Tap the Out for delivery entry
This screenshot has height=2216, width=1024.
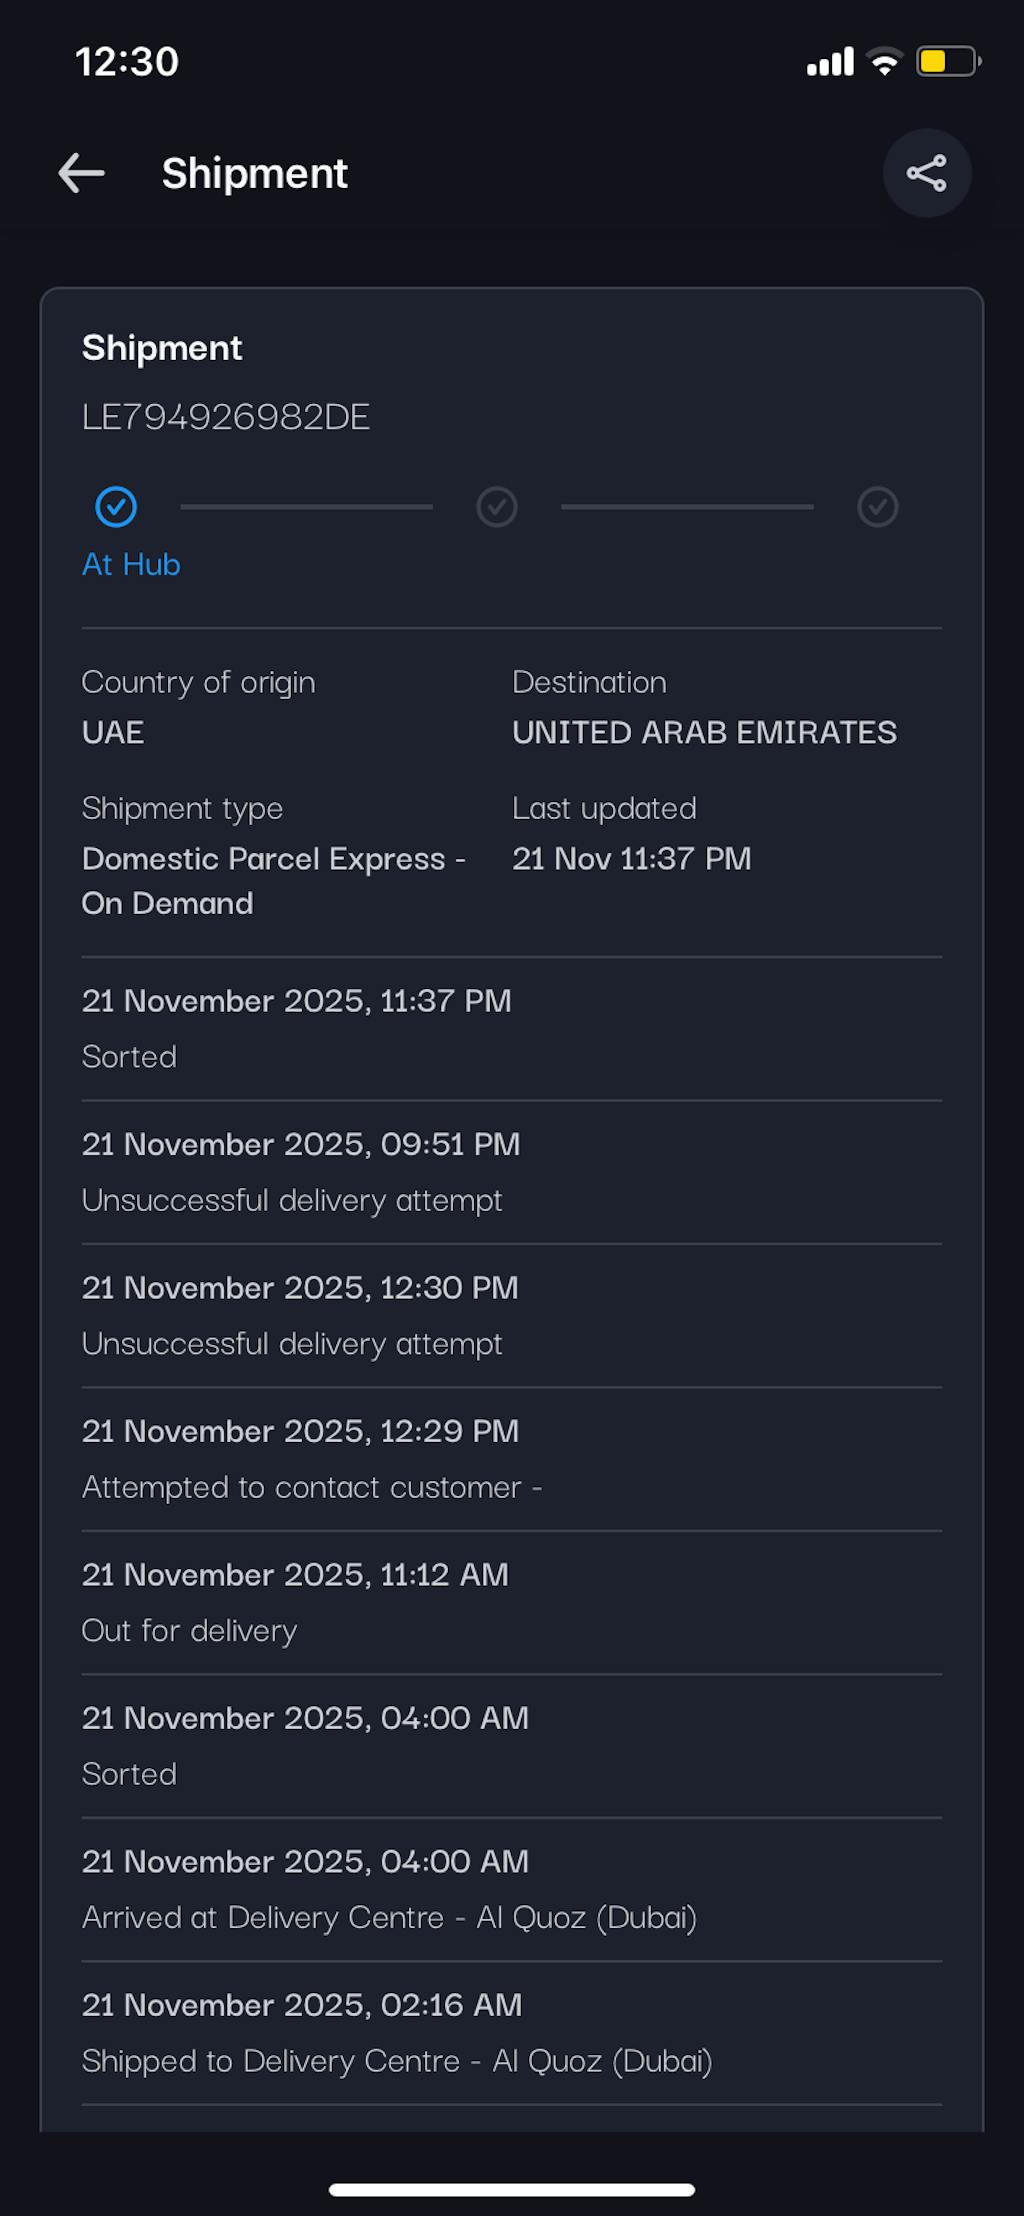pos(294,1602)
